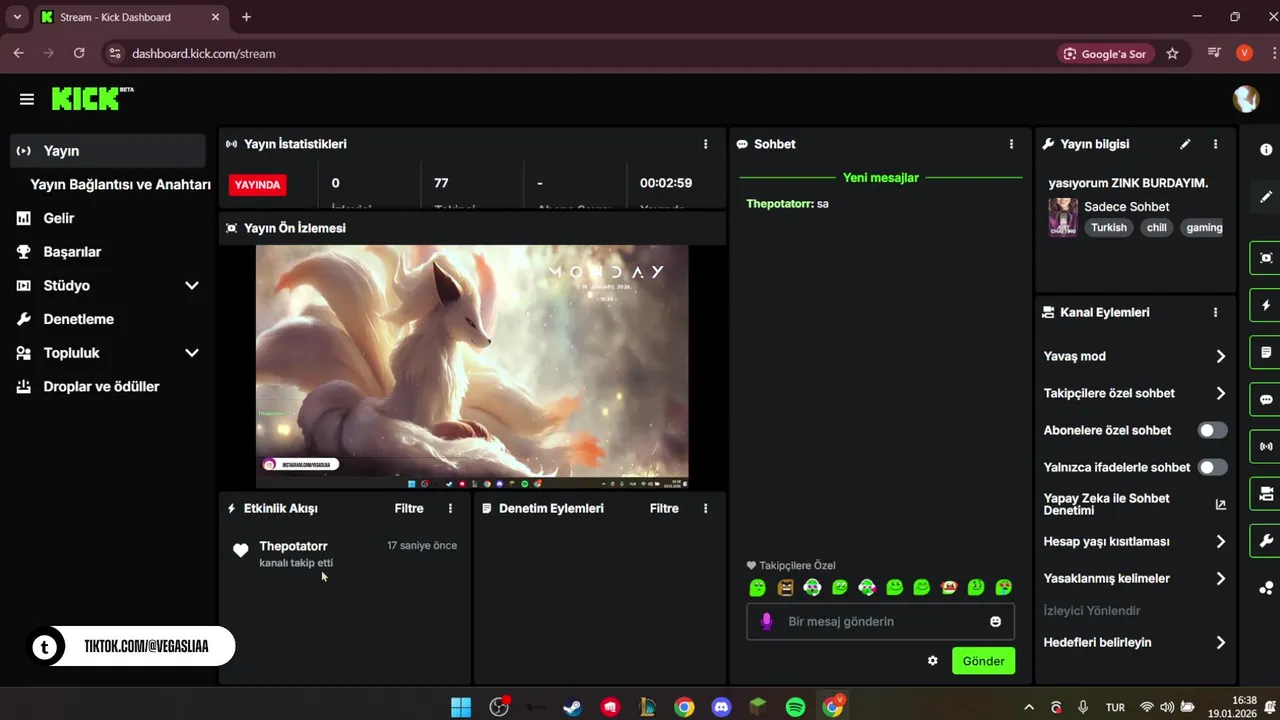Click the three-dots cluster icon in right sidebar

coord(1266,588)
